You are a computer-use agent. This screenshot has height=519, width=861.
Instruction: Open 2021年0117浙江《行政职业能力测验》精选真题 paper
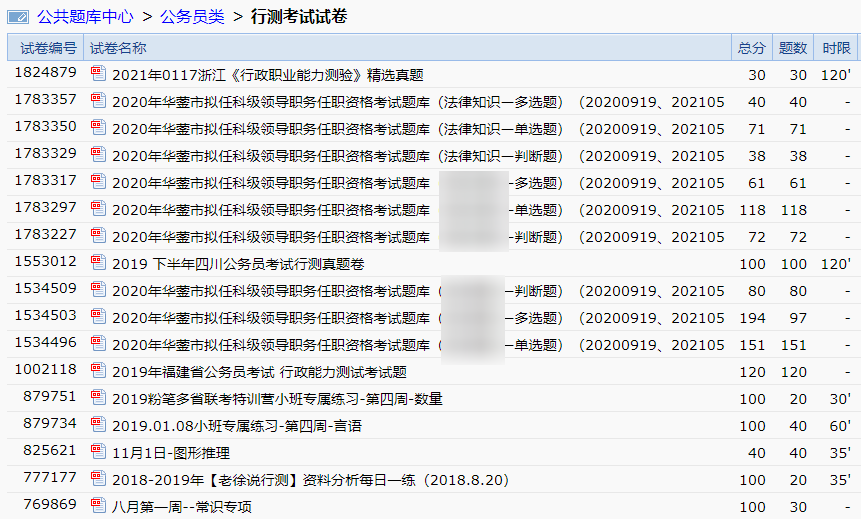tap(267, 75)
